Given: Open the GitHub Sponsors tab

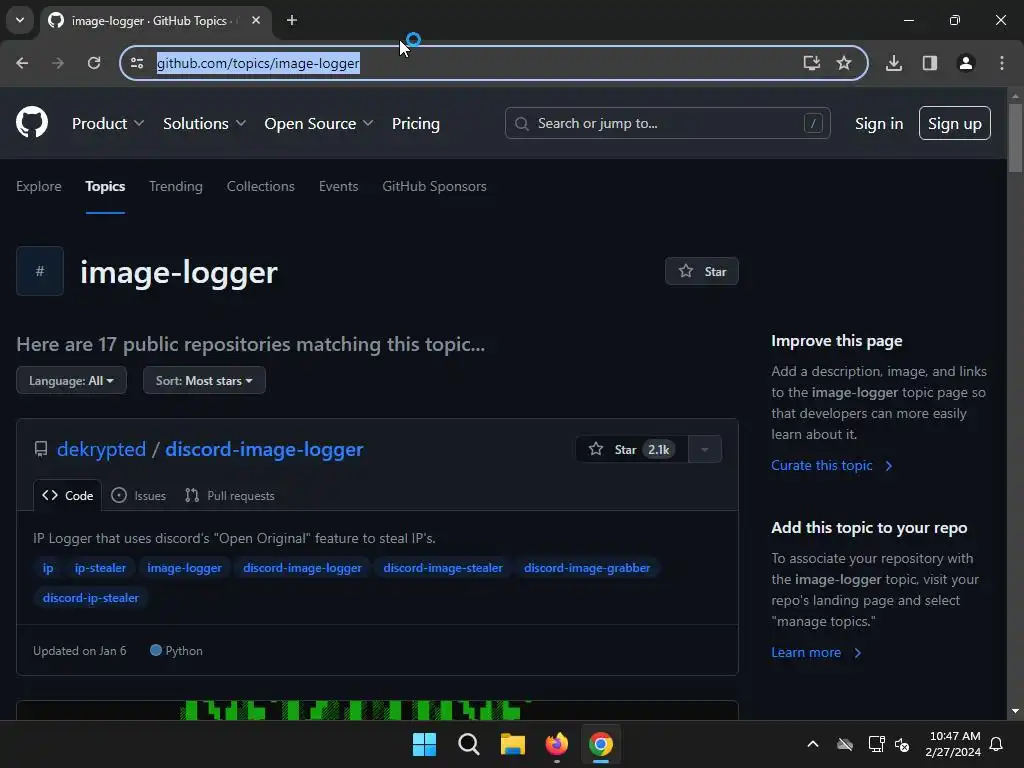Looking at the screenshot, I should click(434, 186).
